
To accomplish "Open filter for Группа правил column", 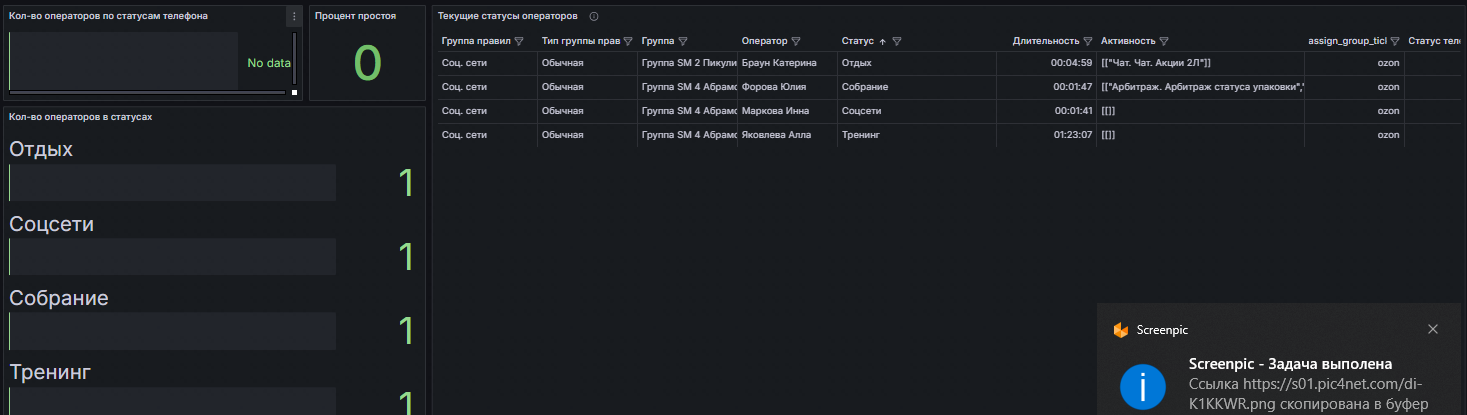I will (x=519, y=42).
